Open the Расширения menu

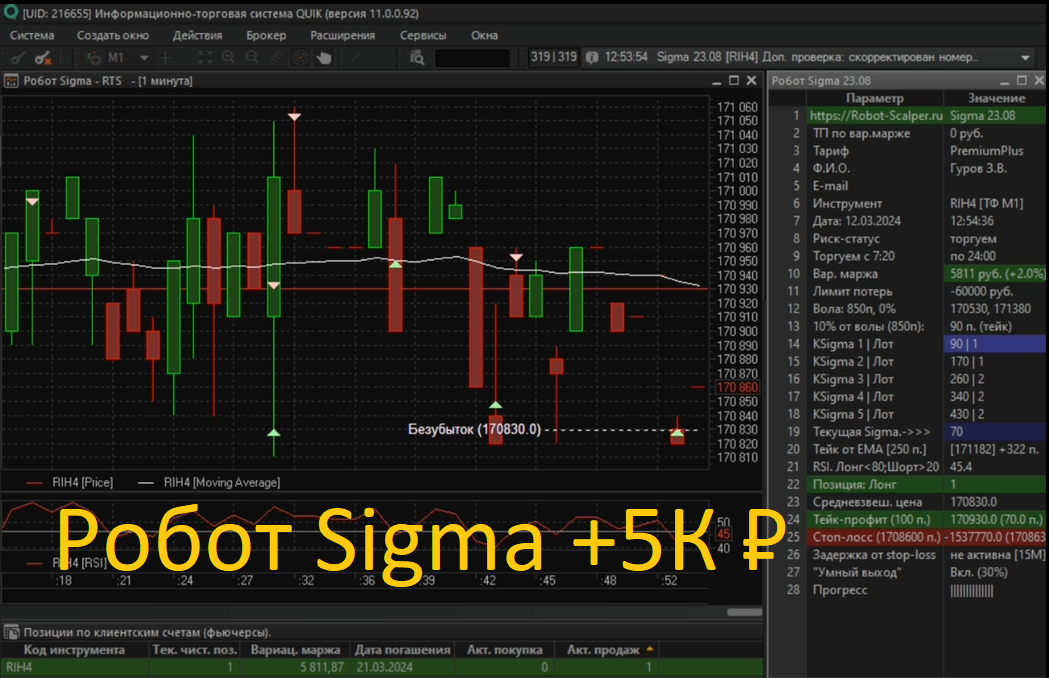343,35
